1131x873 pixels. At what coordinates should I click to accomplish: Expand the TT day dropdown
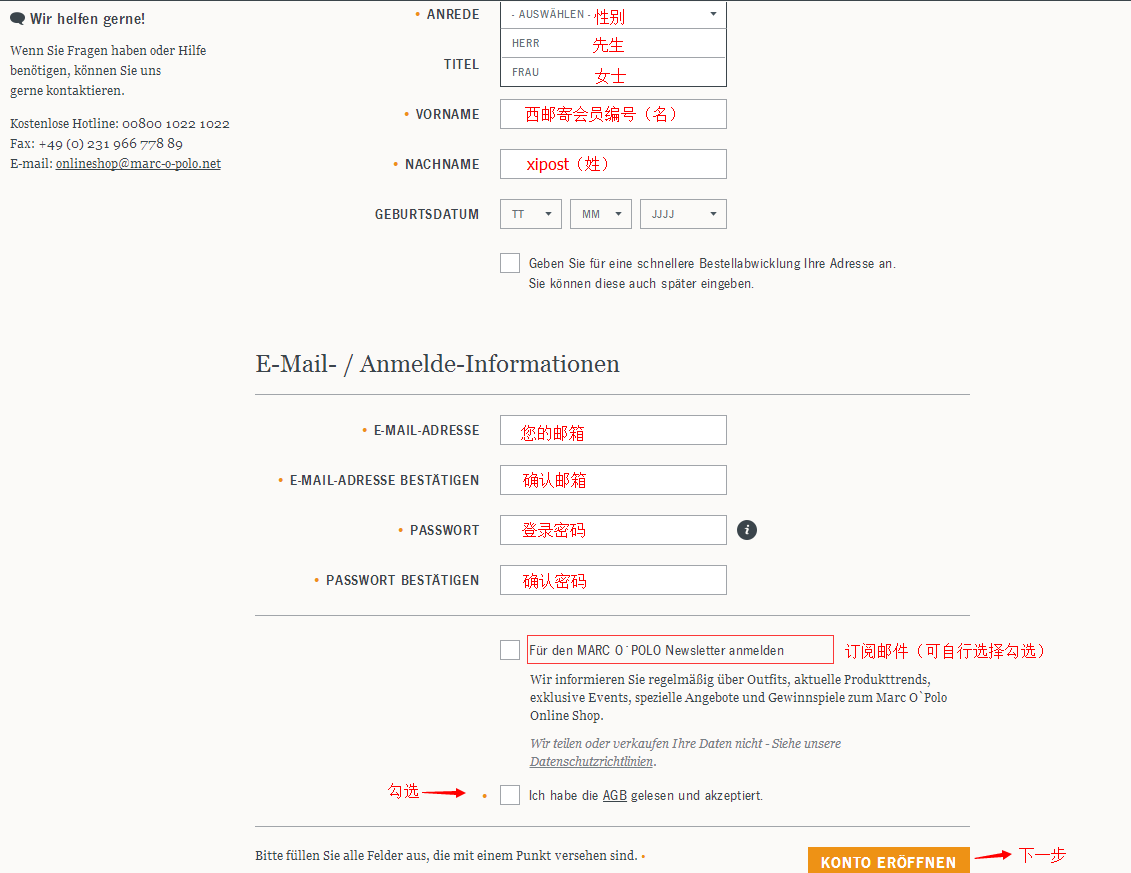530,214
